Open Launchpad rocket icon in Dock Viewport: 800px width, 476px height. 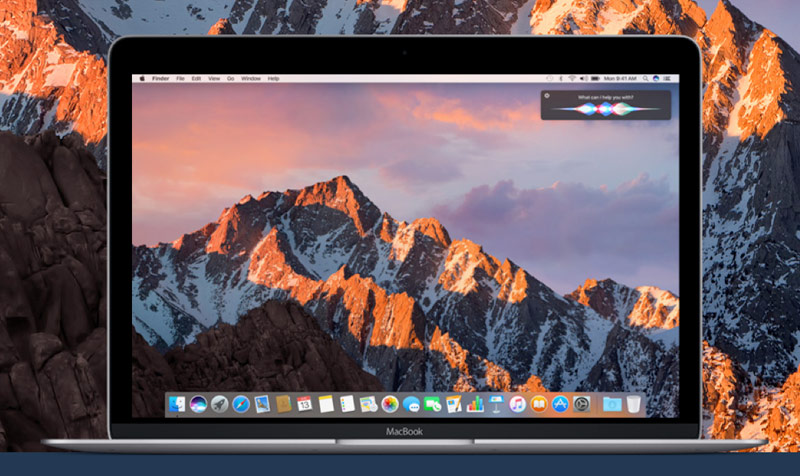pyautogui.click(x=219, y=405)
